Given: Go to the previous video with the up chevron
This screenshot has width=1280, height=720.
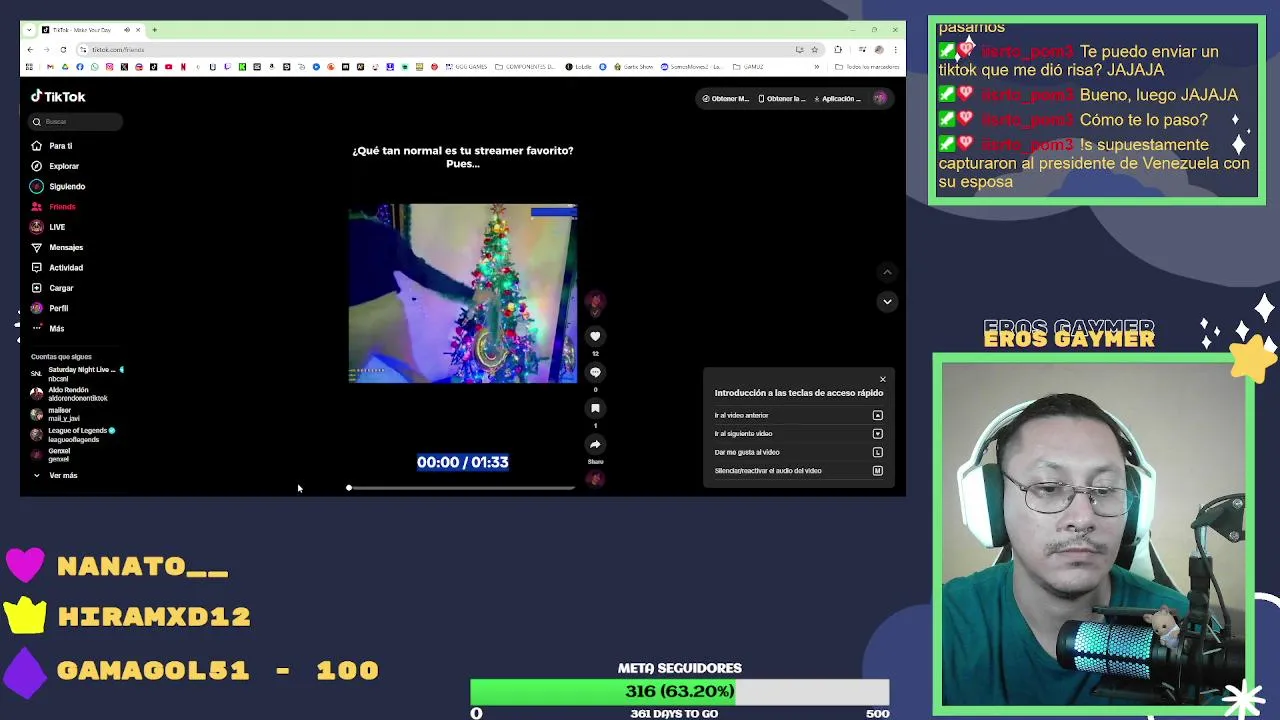Looking at the screenshot, I should point(887,272).
